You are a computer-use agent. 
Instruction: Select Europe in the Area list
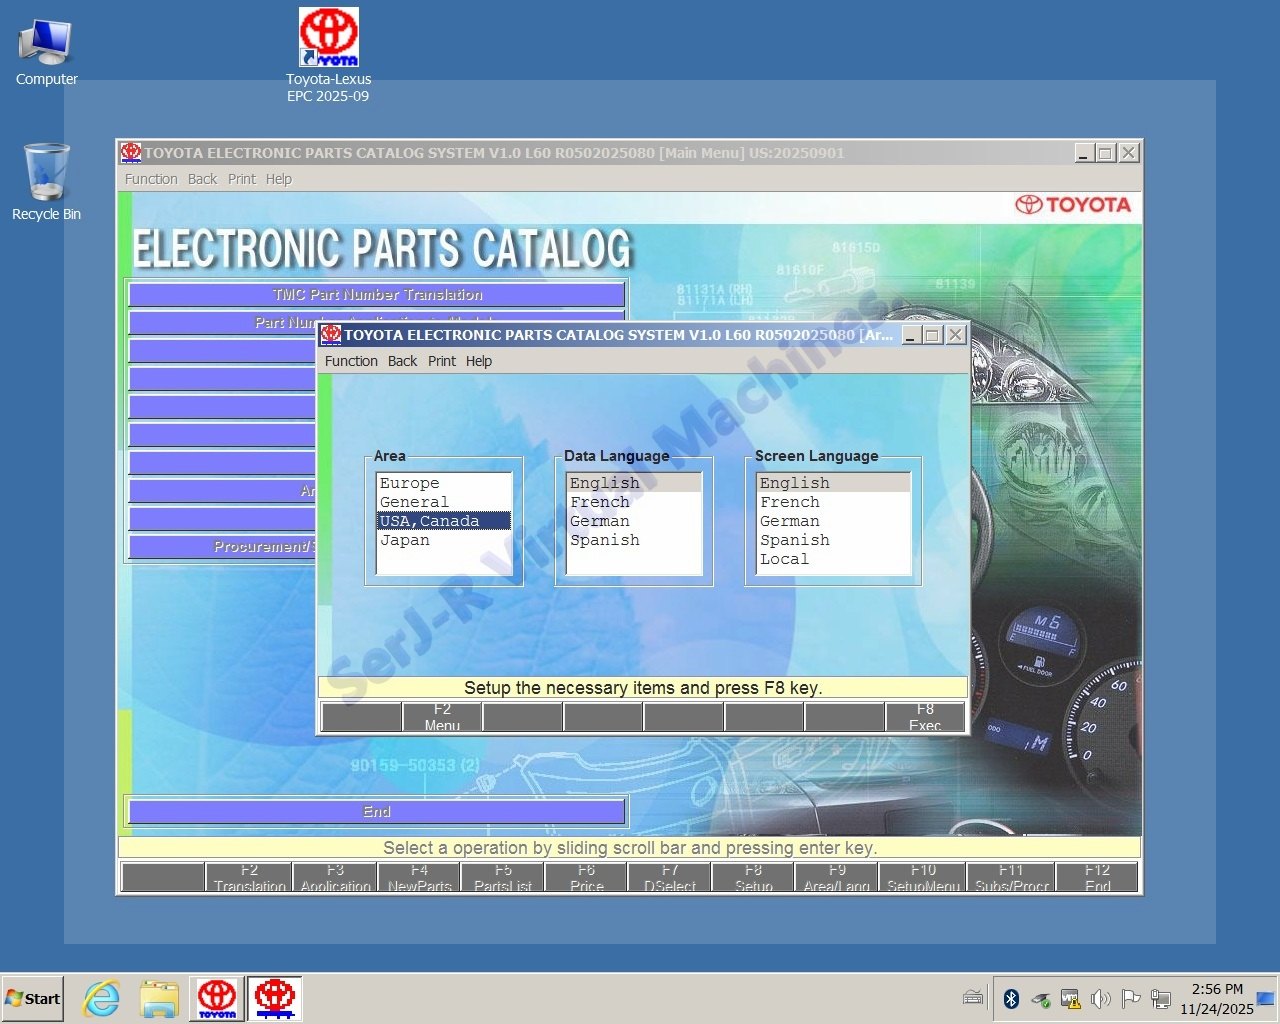pos(410,483)
